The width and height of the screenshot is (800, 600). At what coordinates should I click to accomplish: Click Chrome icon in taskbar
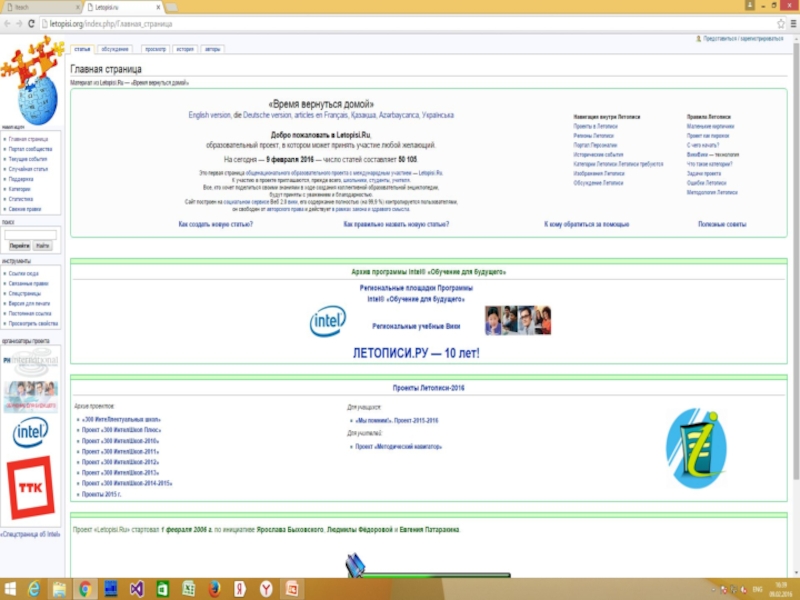point(85,589)
